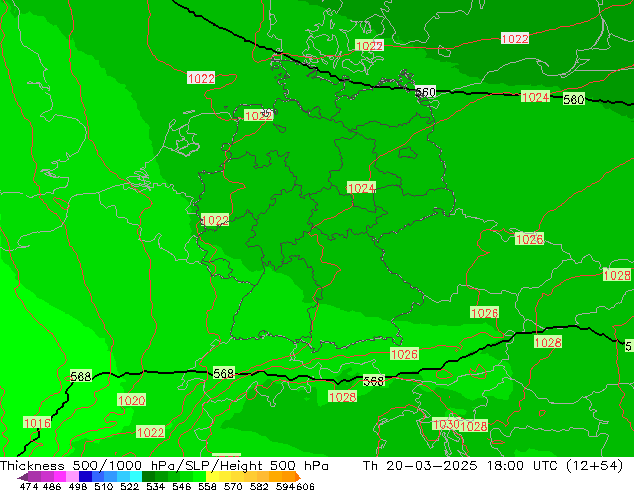This screenshot has width=634, height=490.
Task: Click the 1016 isobar label
Action: [x=37, y=423]
